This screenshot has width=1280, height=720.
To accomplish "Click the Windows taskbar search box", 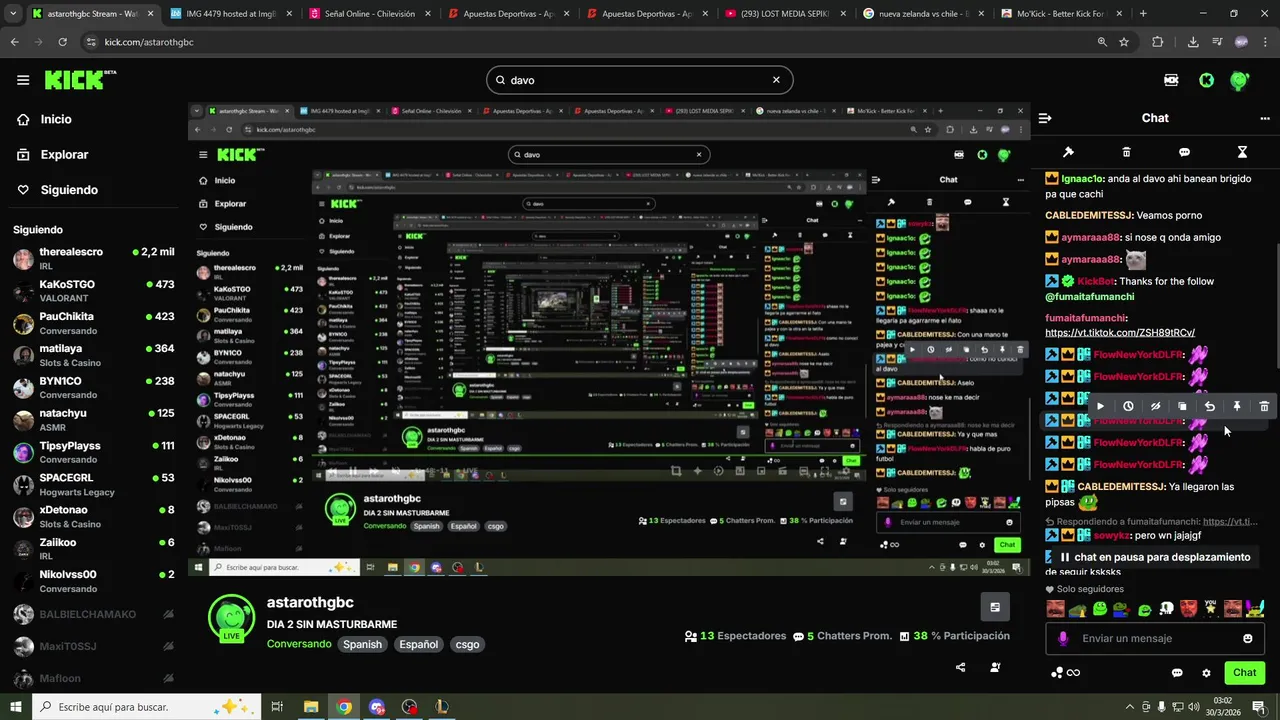I will pos(147,707).
